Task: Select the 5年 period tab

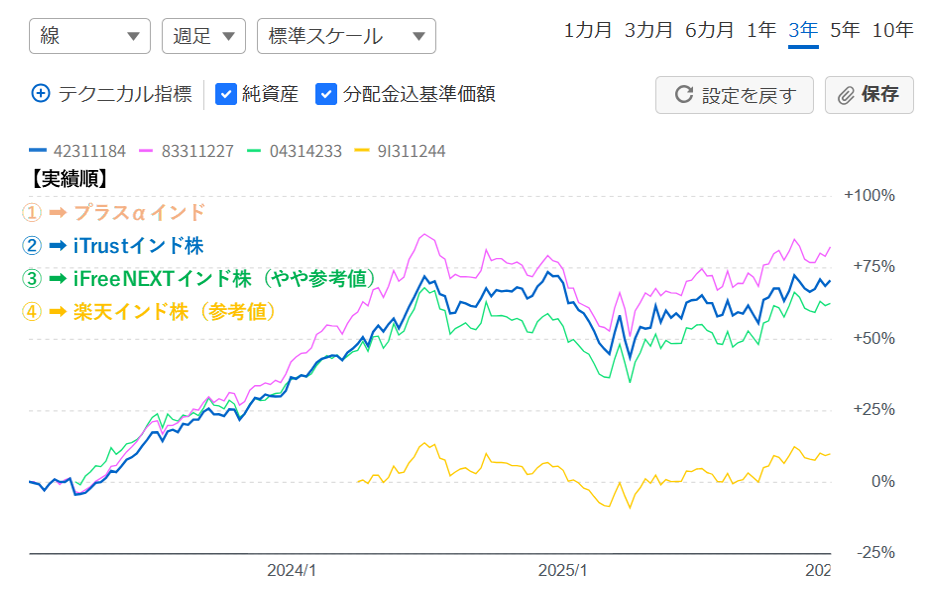Action: point(845,30)
